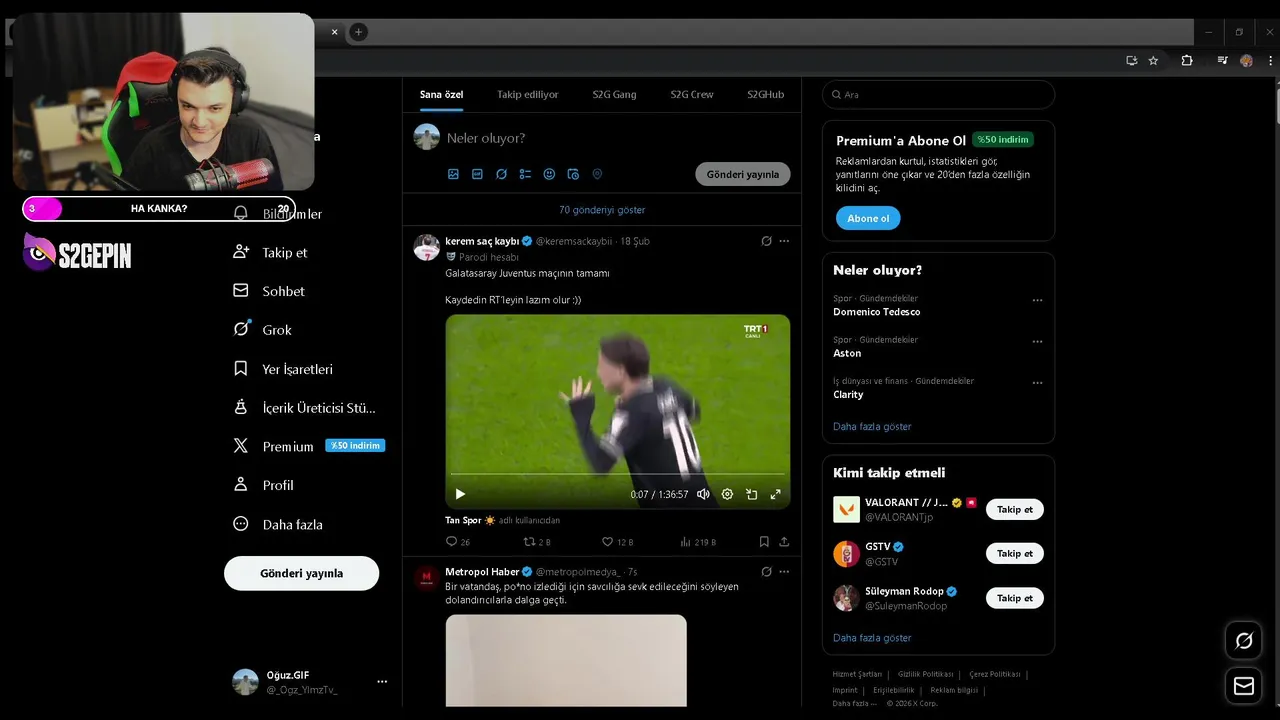
Task: Open more options on Metropol Haber post
Action: (784, 572)
